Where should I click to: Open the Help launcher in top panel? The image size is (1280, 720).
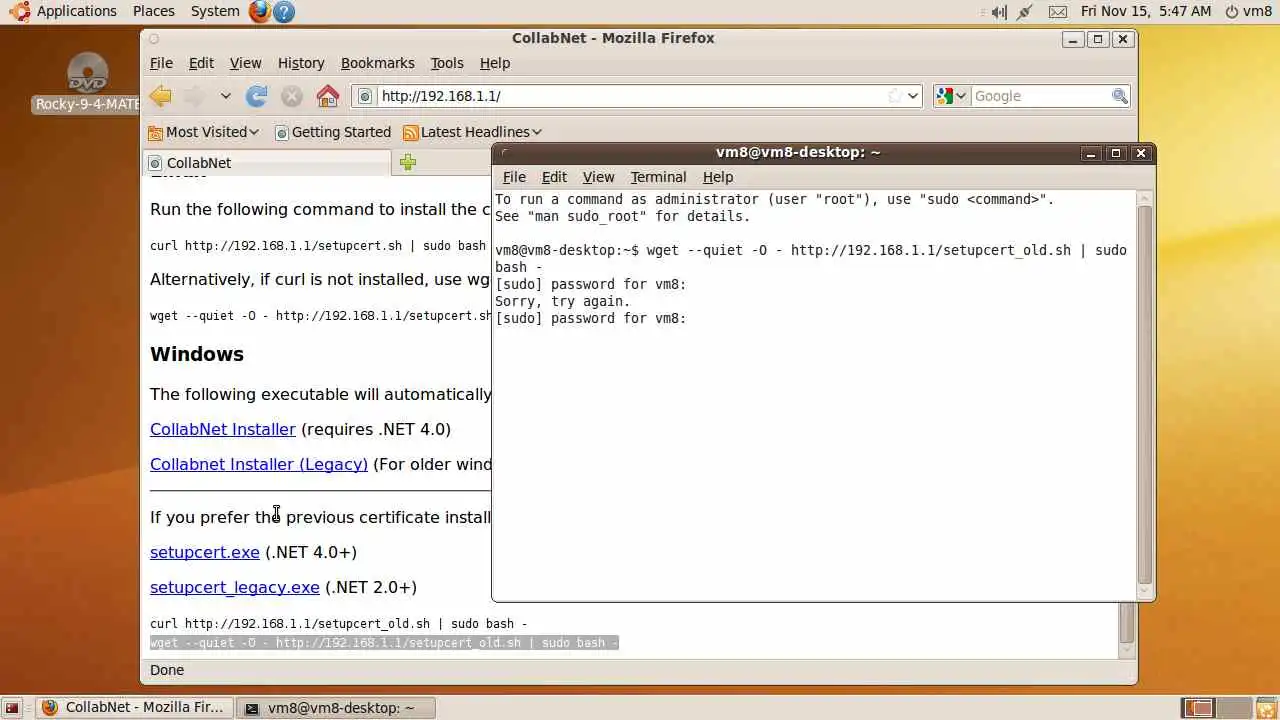point(284,11)
